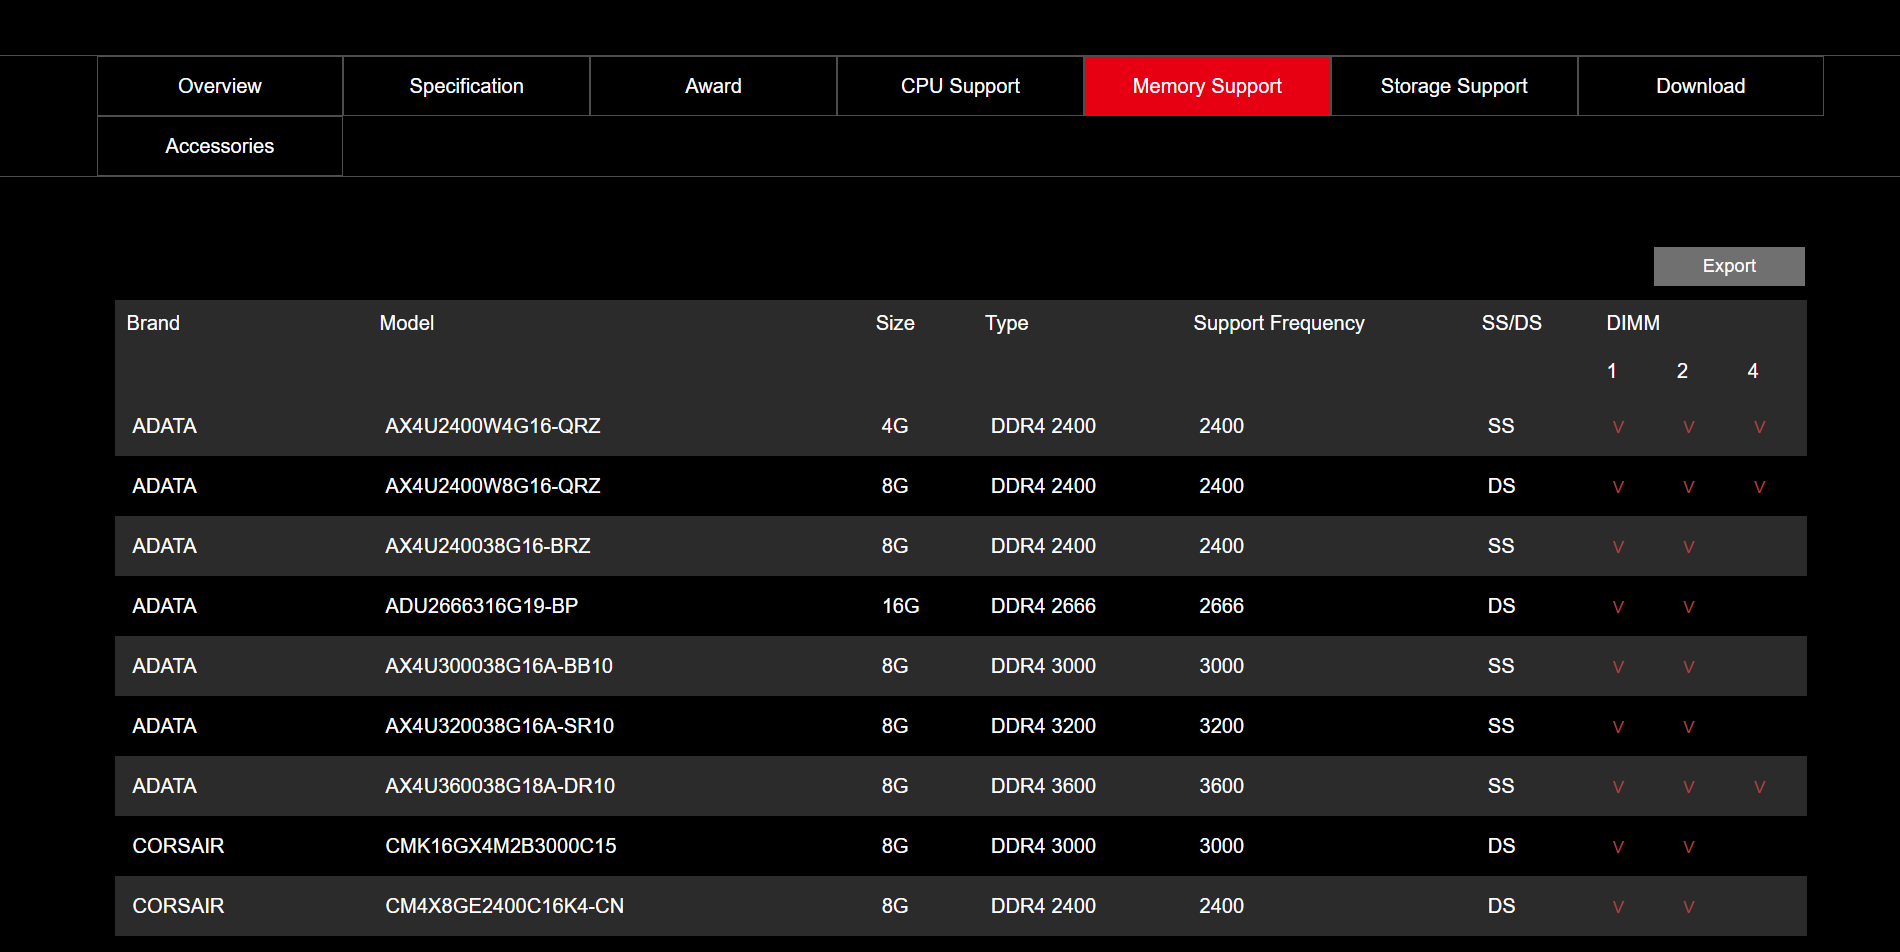Click the DDR4 3600 type cell
Screen dimensions: 1900x952
pos(1043,786)
